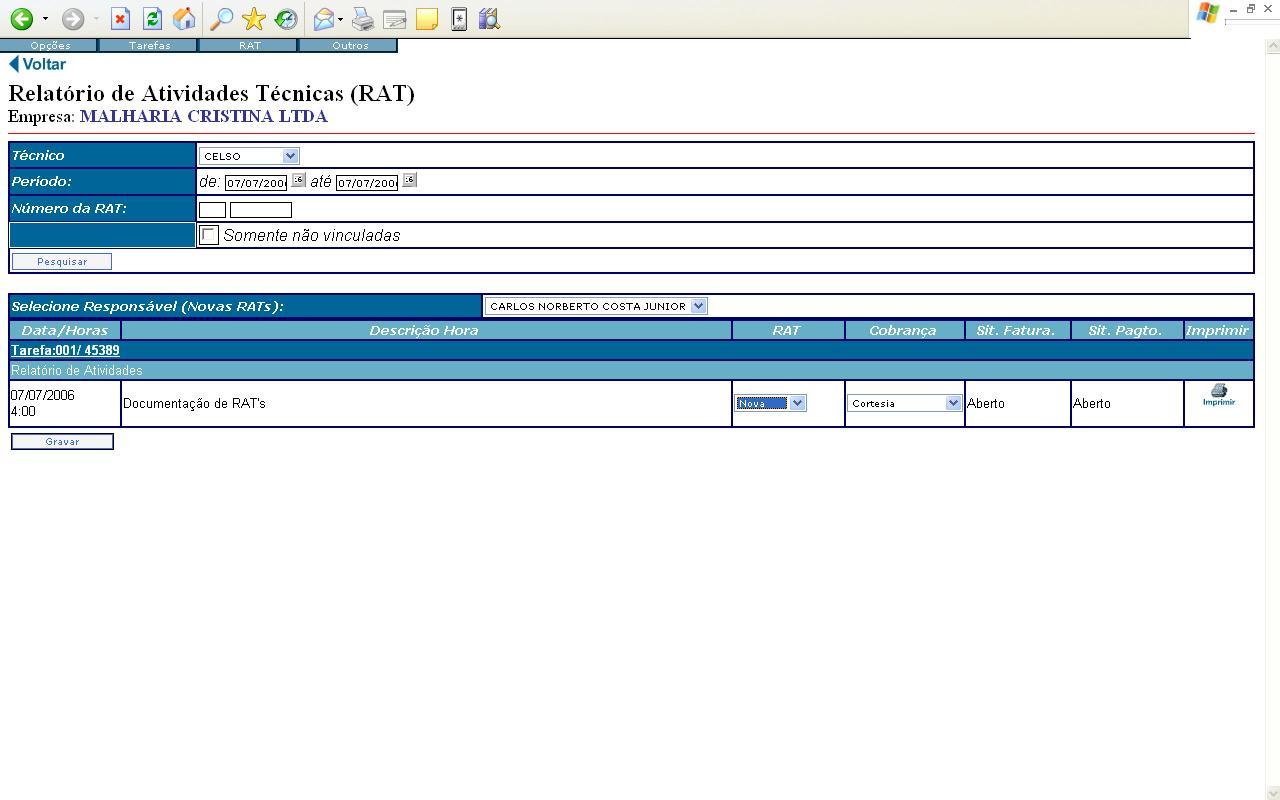Click the Imprimir printer icon in the RAT row

click(1218, 395)
